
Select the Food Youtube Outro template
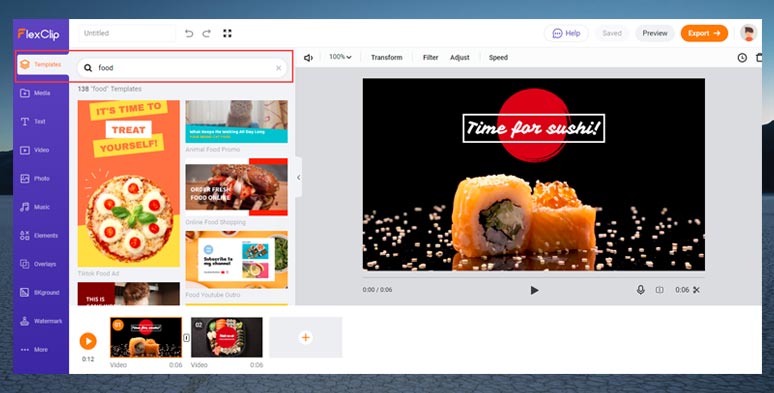click(236, 260)
